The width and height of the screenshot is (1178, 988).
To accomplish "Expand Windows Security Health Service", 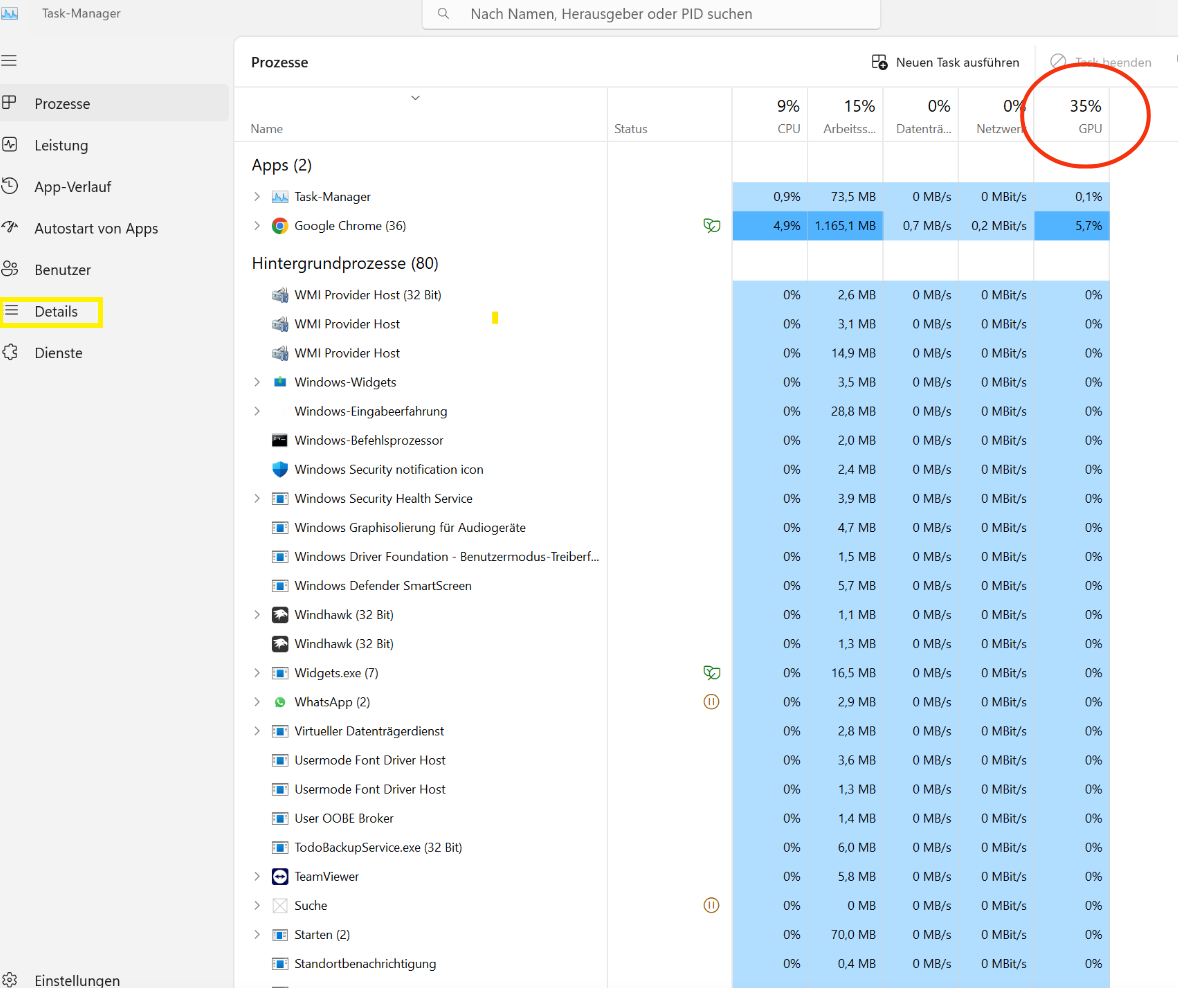I will pyautogui.click(x=257, y=498).
